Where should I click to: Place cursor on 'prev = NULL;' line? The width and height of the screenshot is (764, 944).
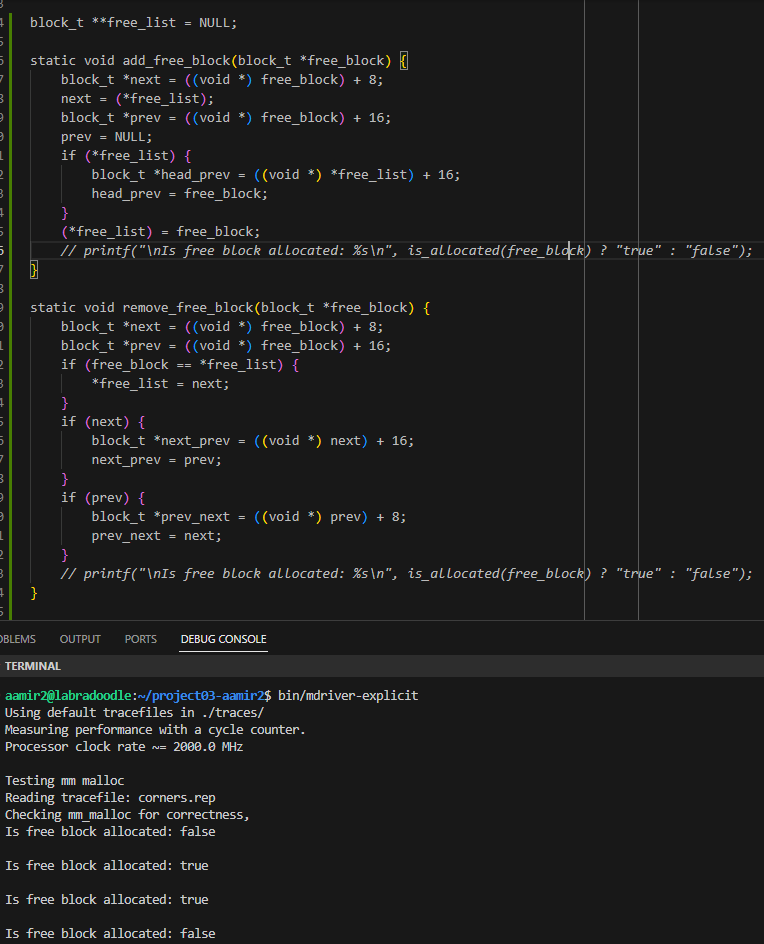106,136
